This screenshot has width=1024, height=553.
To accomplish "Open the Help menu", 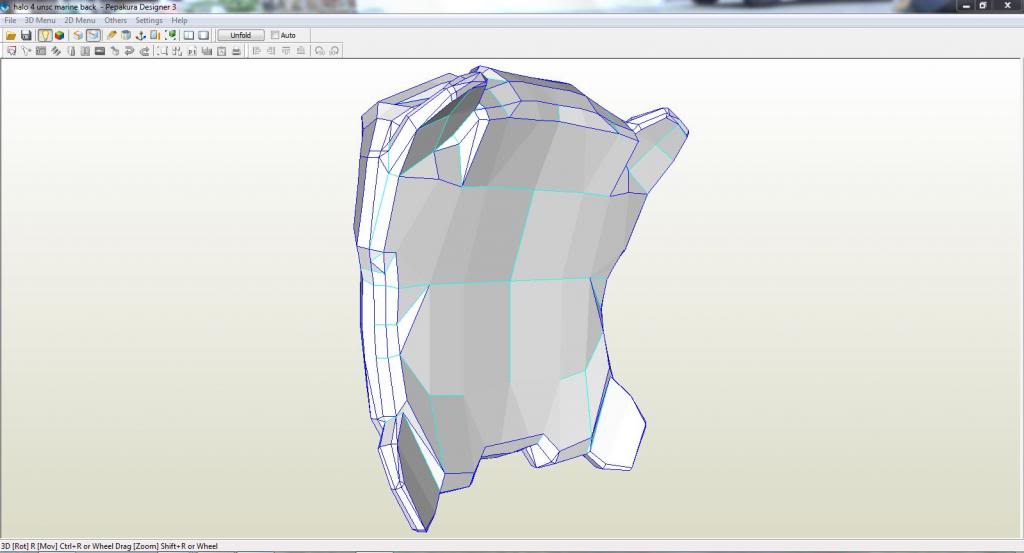I will click(x=180, y=20).
